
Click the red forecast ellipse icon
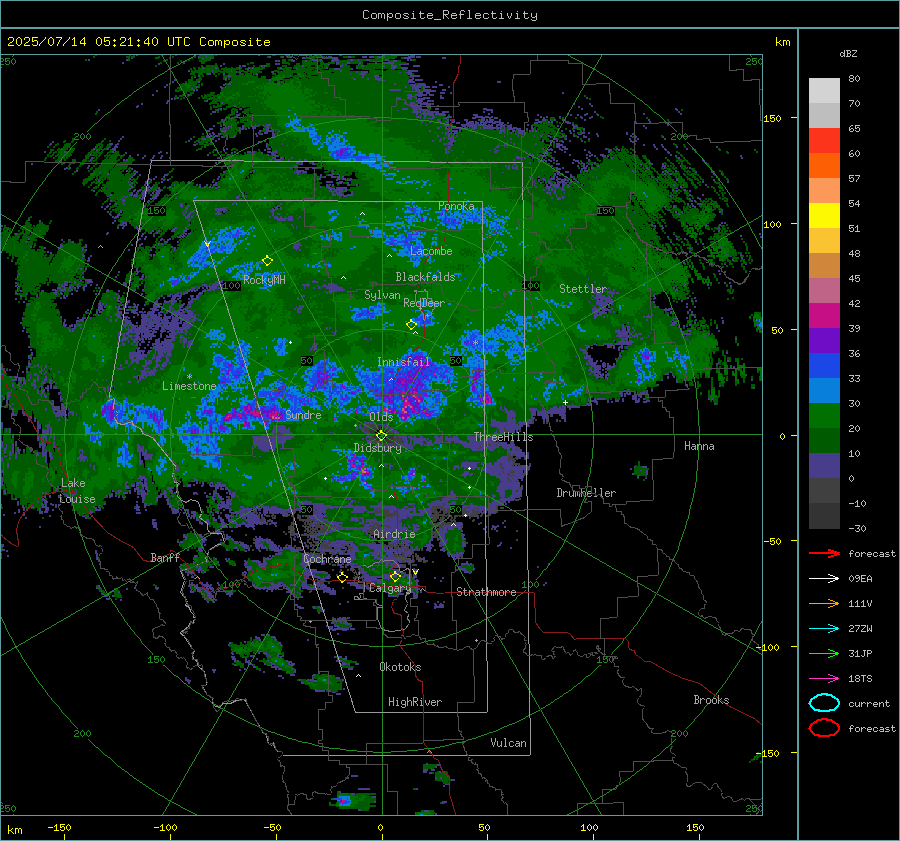[824, 728]
